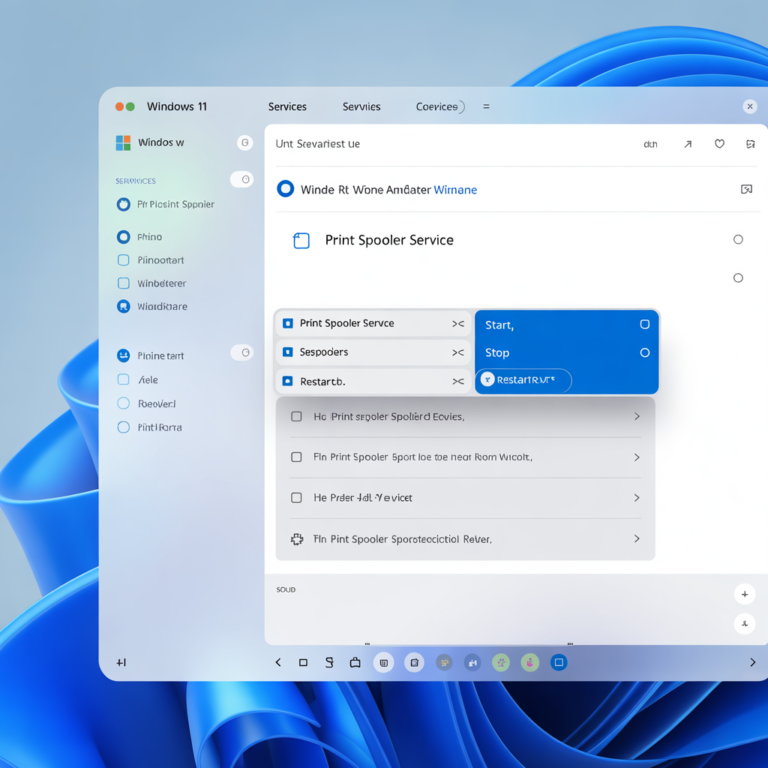Click the S-shaped icon in the bottom bar
The image size is (768, 768).
click(x=329, y=663)
